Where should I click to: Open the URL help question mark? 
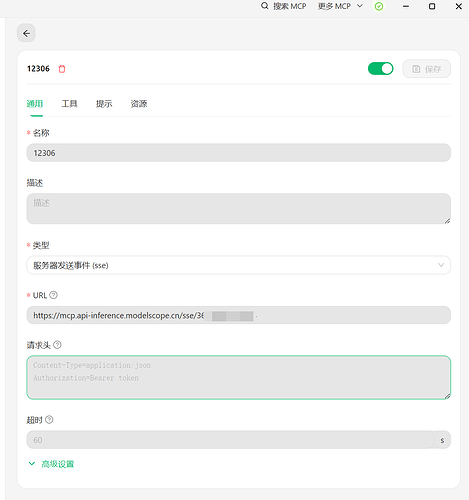click(53, 295)
